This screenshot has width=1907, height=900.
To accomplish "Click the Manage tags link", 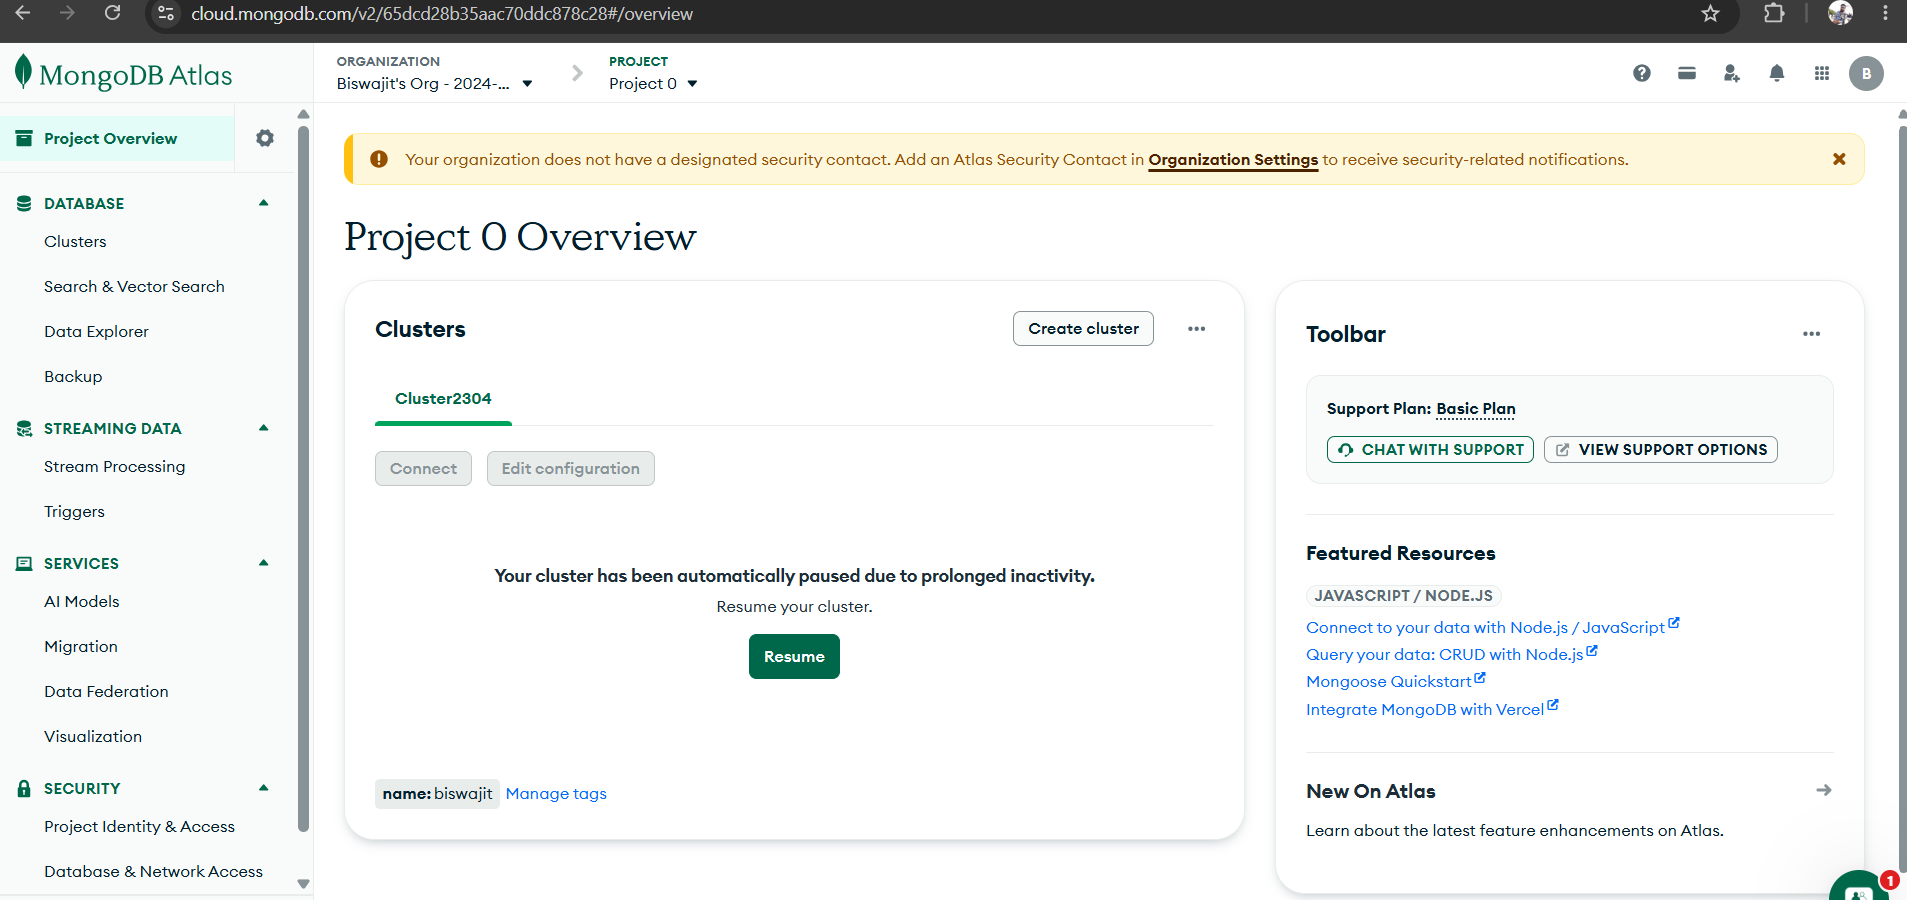I will (556, 794).
